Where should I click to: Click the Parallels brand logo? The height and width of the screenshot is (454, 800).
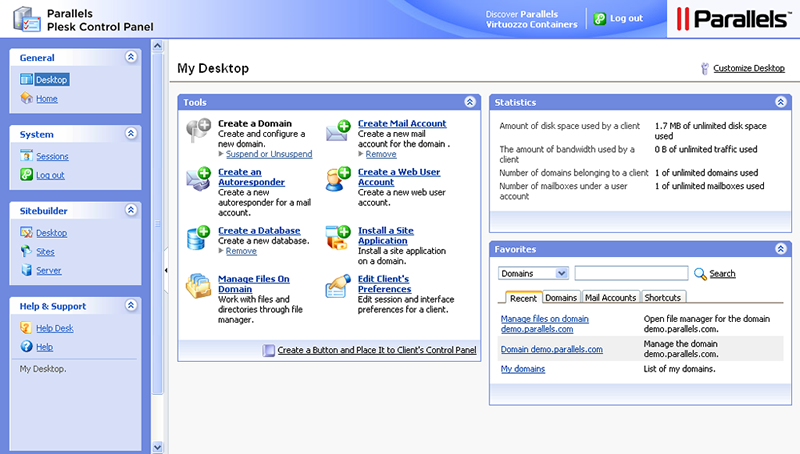point(733,19)
